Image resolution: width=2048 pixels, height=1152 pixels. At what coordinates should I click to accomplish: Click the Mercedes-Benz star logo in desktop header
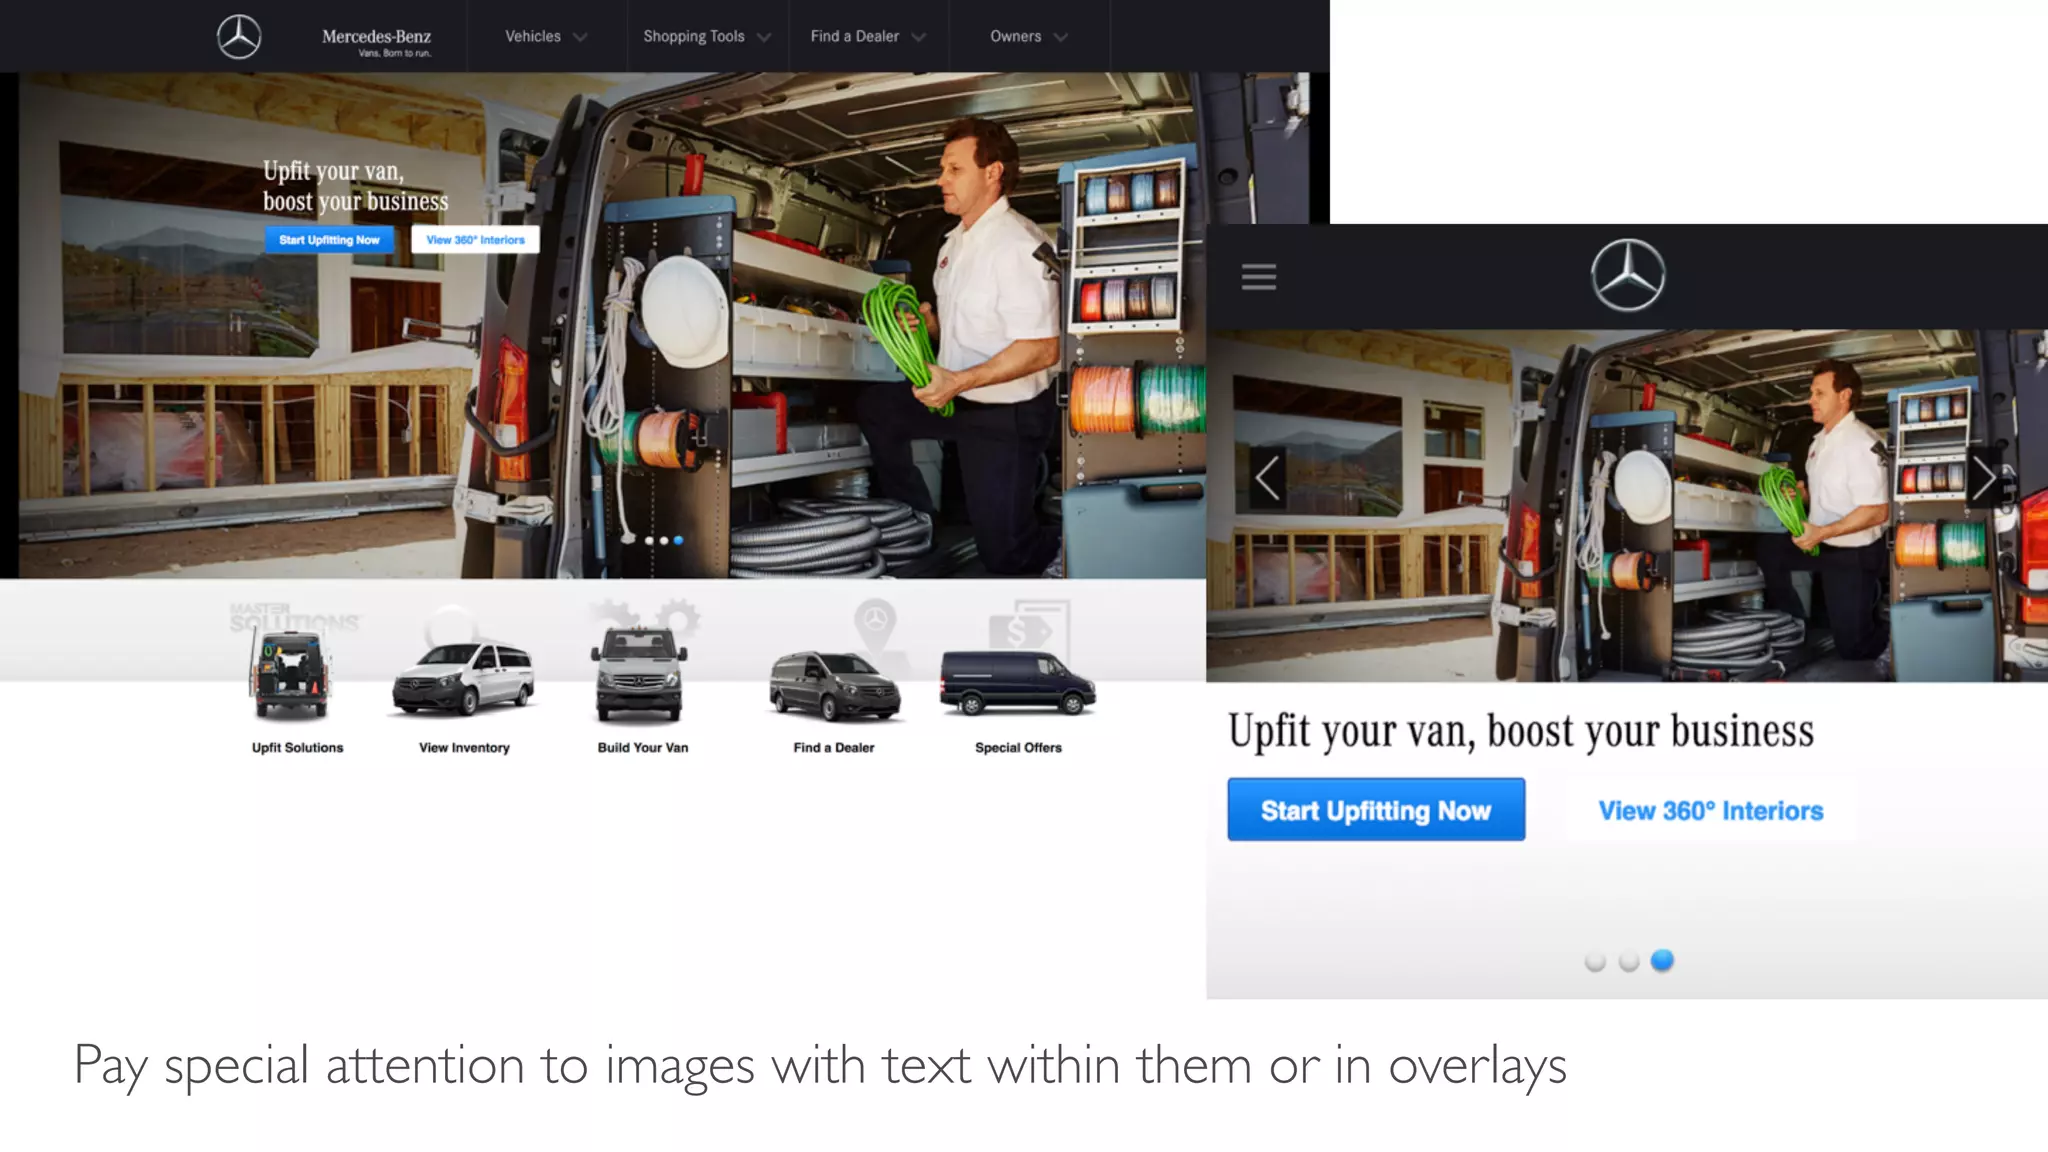click(239, 37)
